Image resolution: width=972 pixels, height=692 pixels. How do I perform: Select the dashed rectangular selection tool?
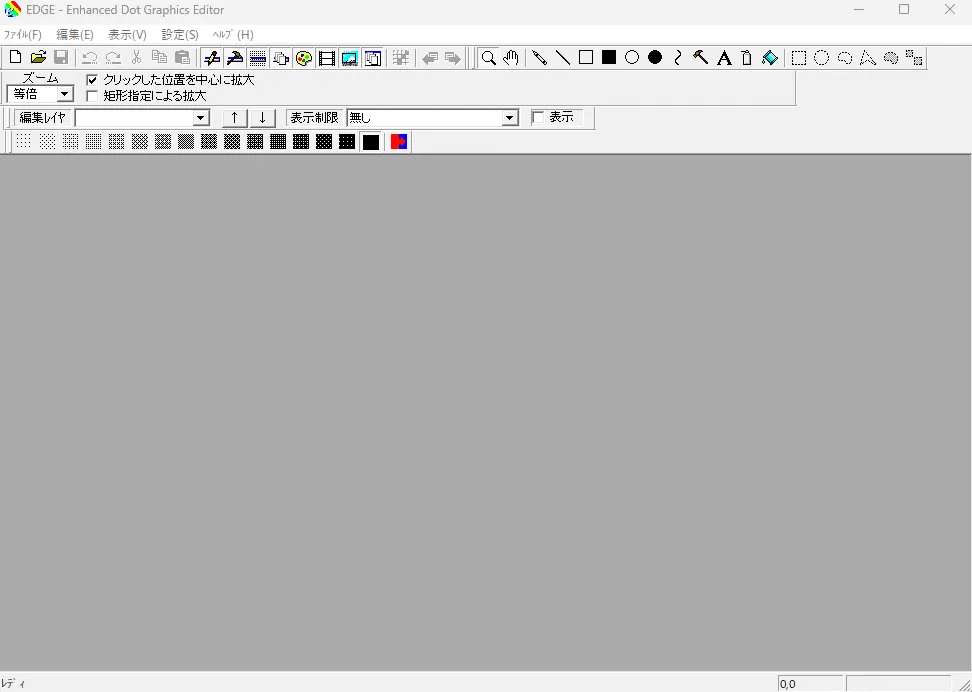(x=798, y=58)
